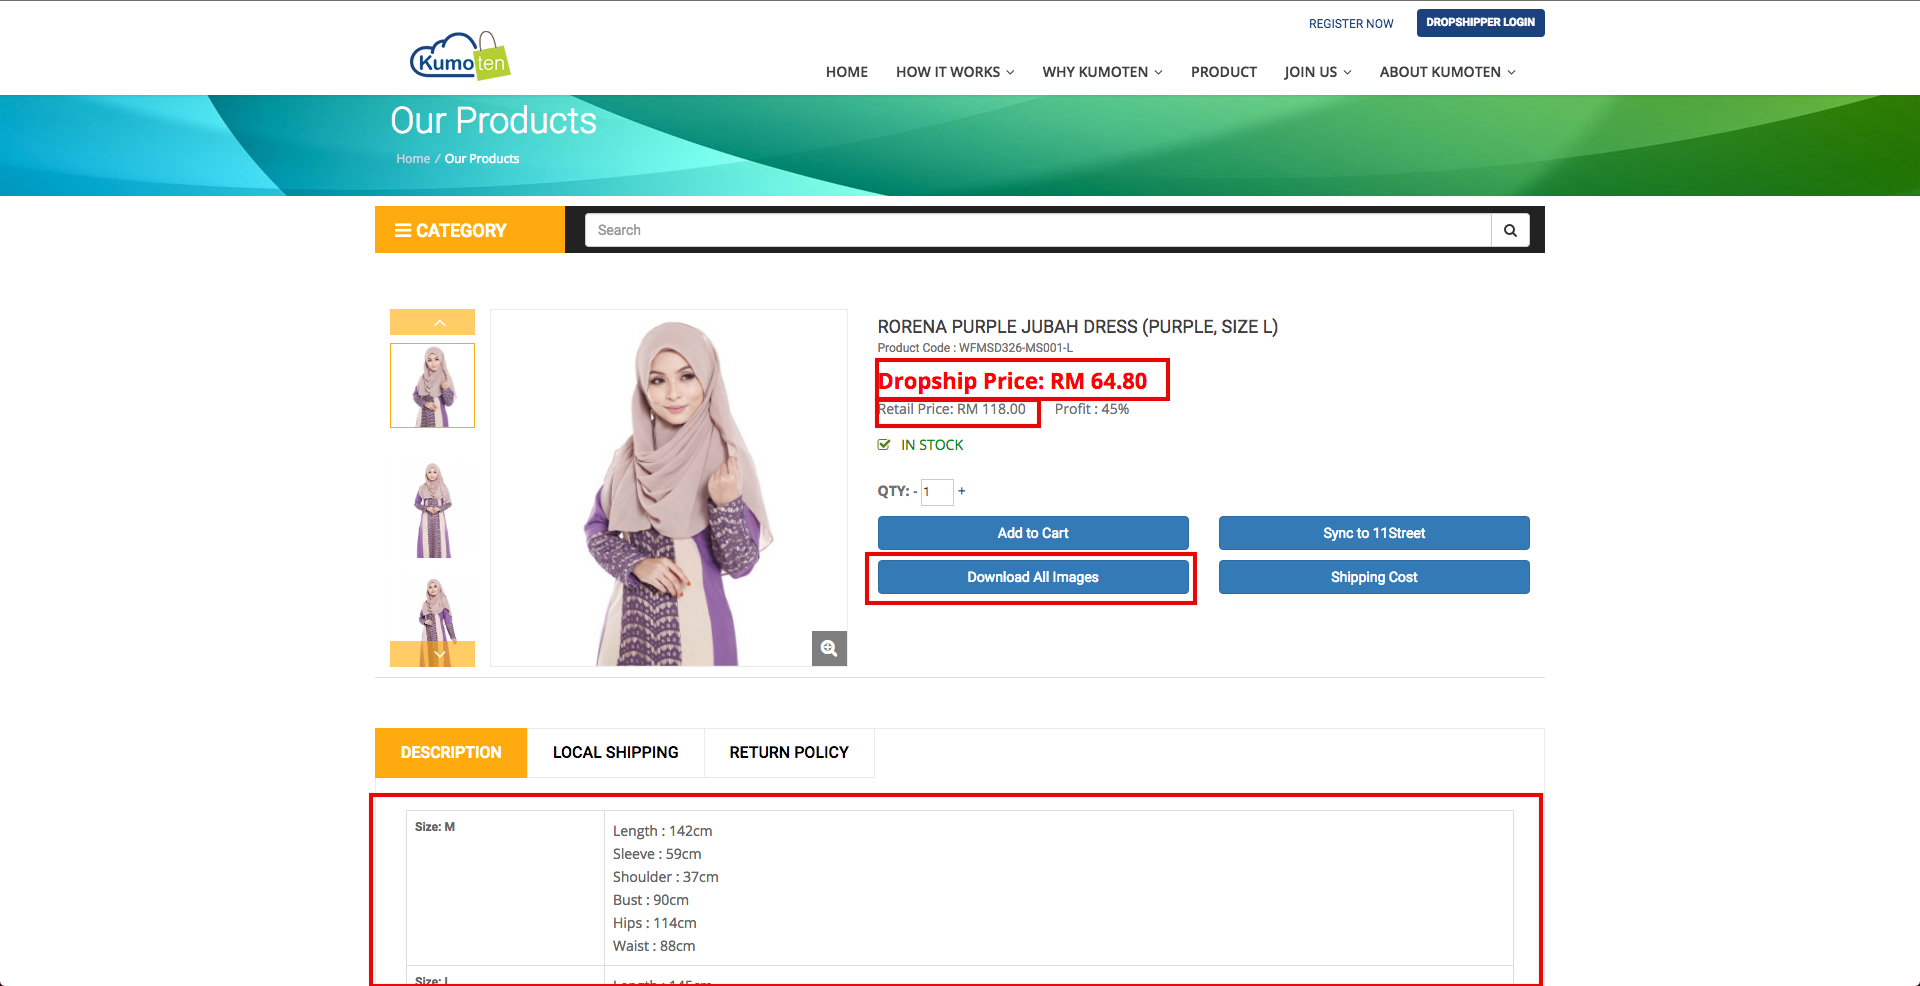The width and height of the screenshot is (1920, 986).
Task: Switch to the RETURN POLICY tab
Action: coord(789,753)
